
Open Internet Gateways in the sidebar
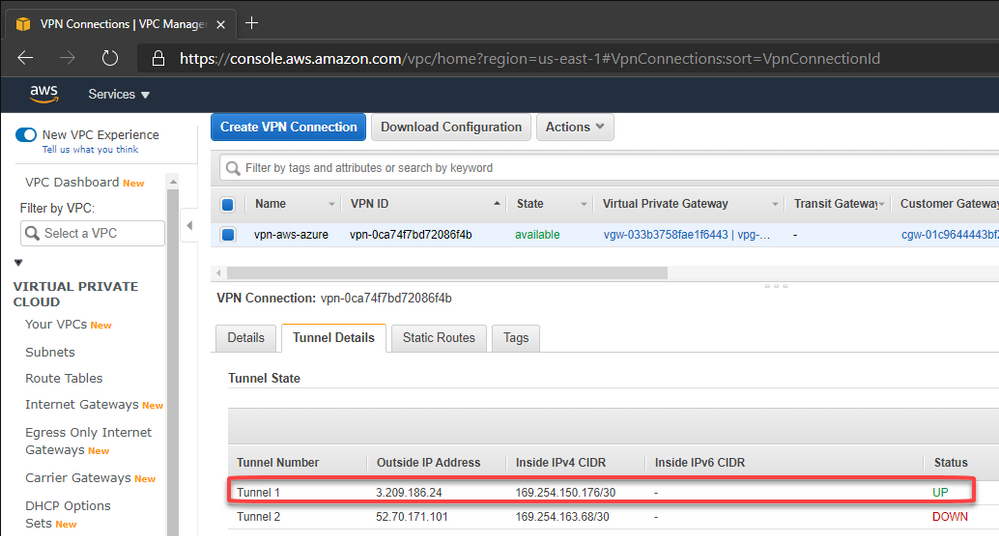pyautogui.click(x=82, y=405)
